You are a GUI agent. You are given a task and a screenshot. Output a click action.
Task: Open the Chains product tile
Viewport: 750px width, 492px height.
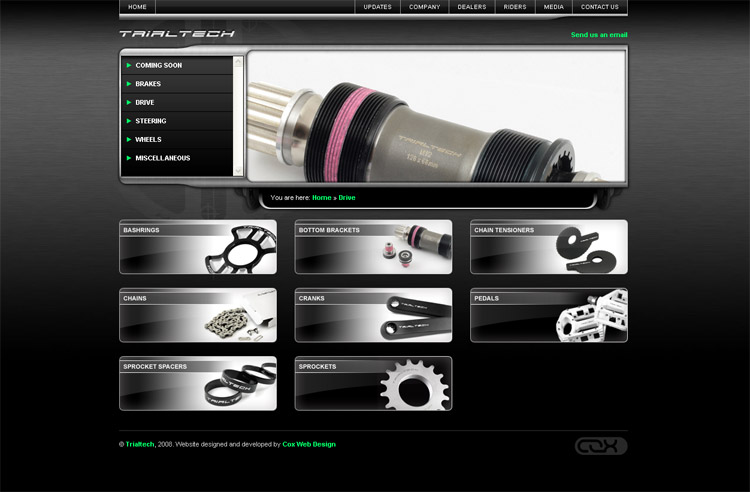(x=198, y=315)
